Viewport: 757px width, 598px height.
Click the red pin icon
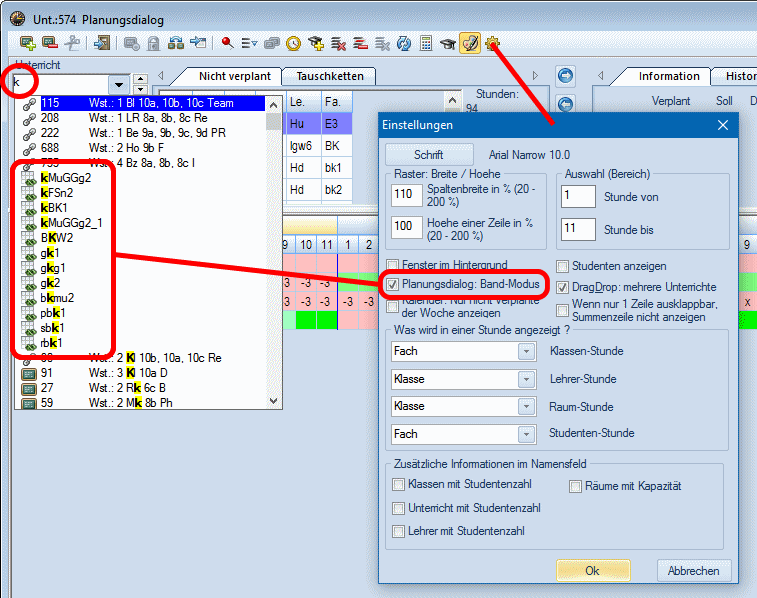(x=227, y=43)
